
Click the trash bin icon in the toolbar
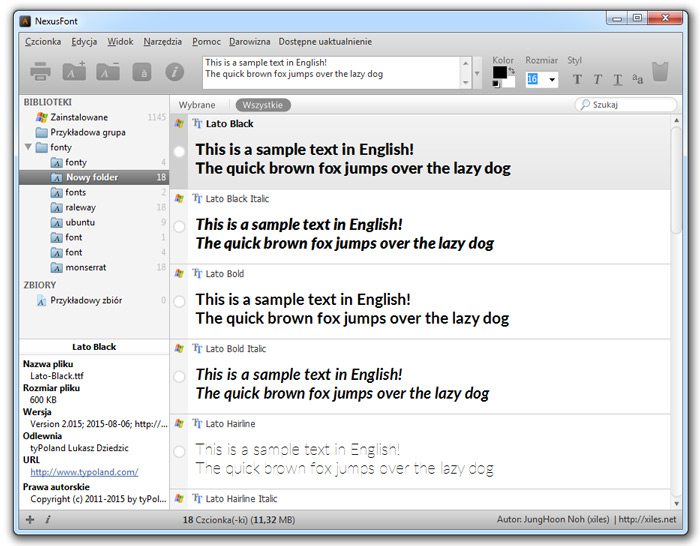click(660, 71)
